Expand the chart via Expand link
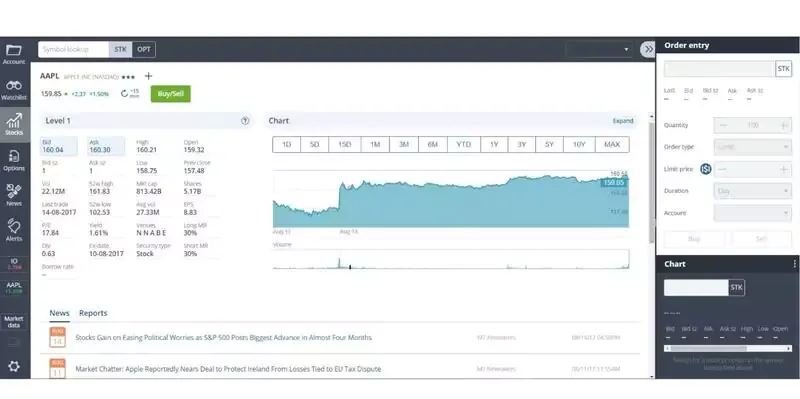 (x=623, y=121)
